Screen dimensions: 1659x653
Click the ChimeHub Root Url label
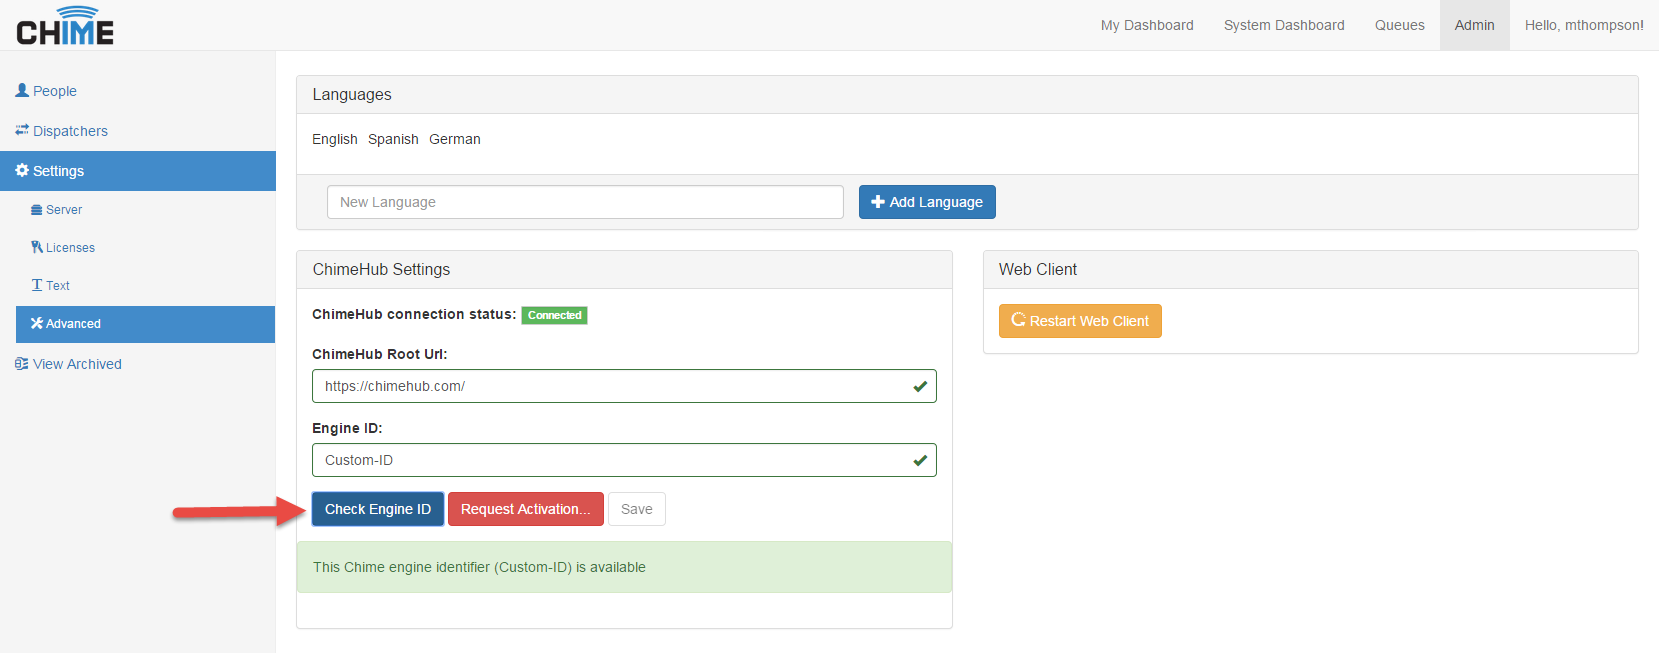(380, 354)
